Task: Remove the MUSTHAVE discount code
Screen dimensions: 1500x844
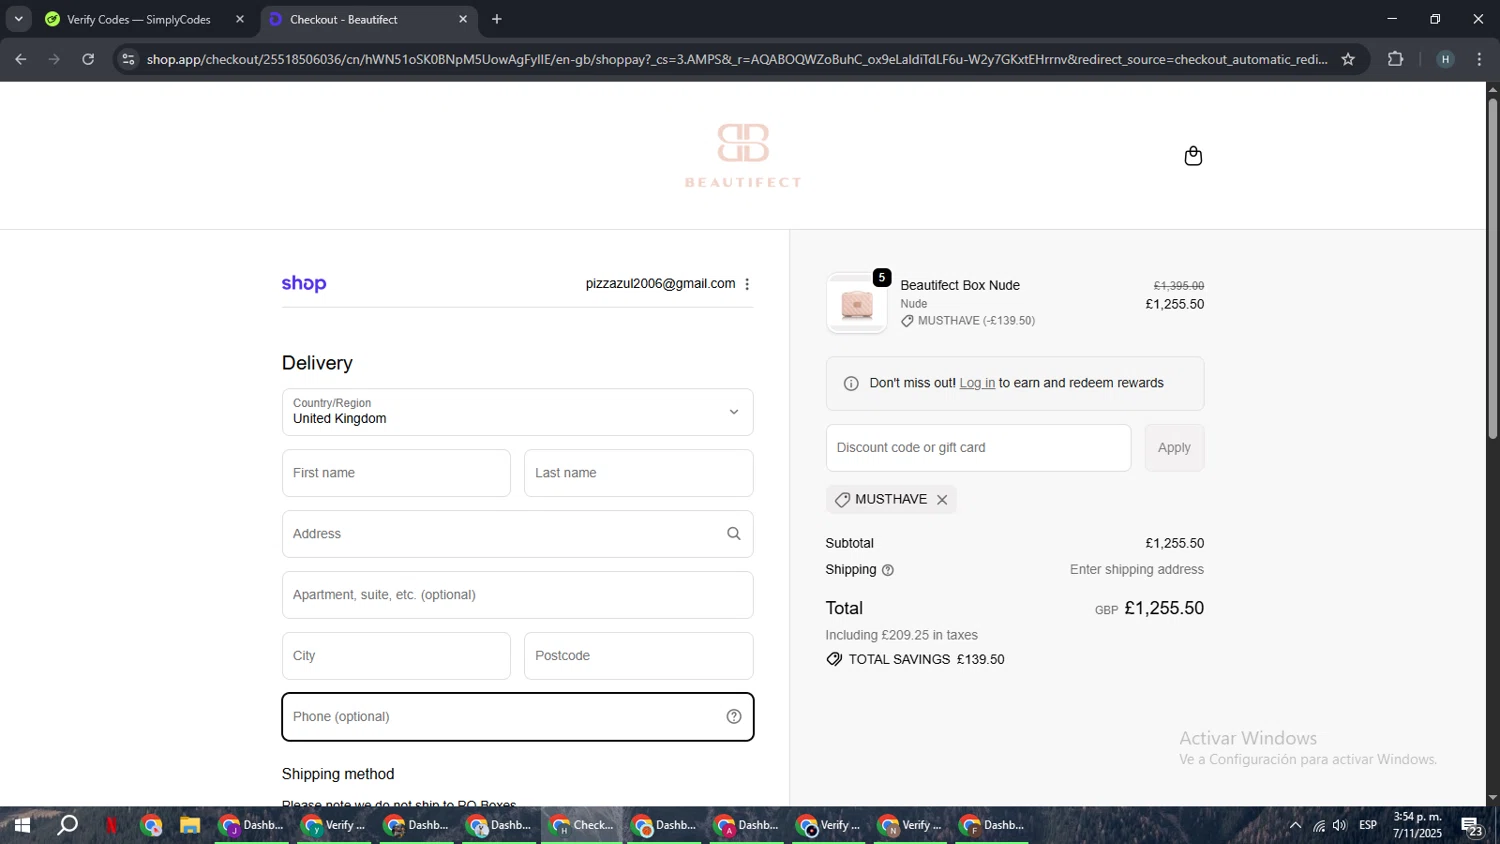Action: pos(942,500)
